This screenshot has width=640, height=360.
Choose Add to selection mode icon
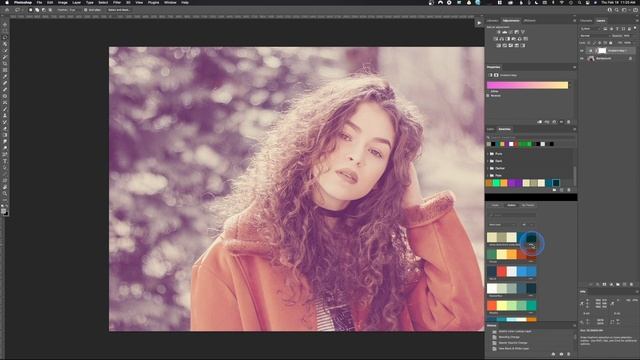point(37,10)
